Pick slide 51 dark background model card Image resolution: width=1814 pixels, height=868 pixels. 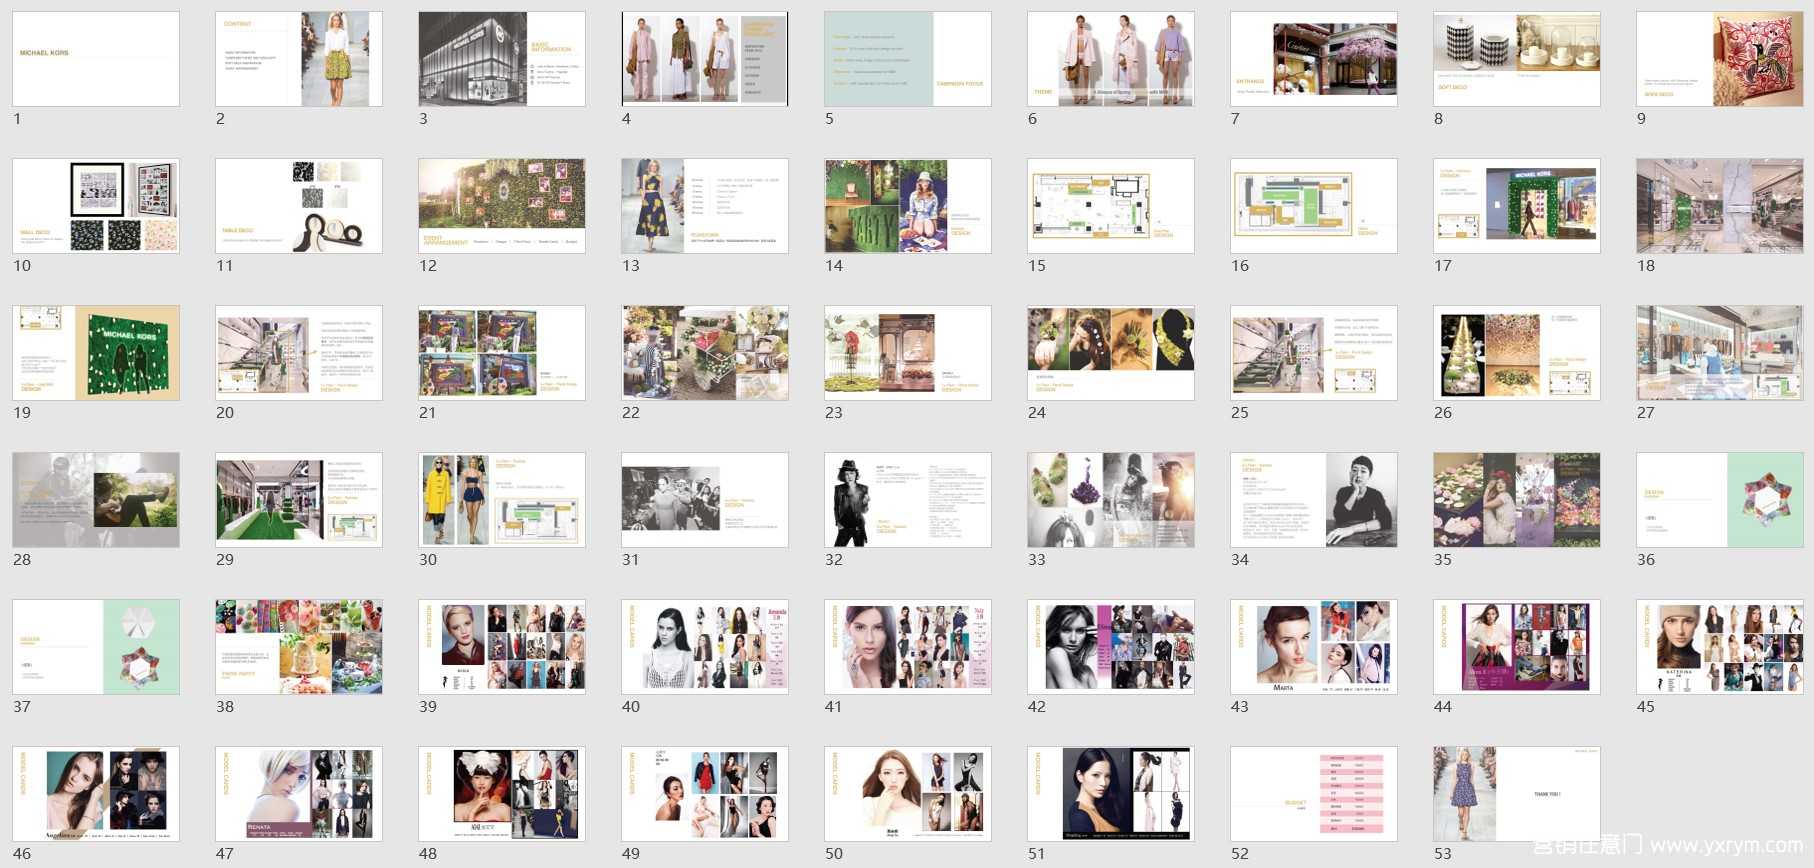pos(1111,794)
